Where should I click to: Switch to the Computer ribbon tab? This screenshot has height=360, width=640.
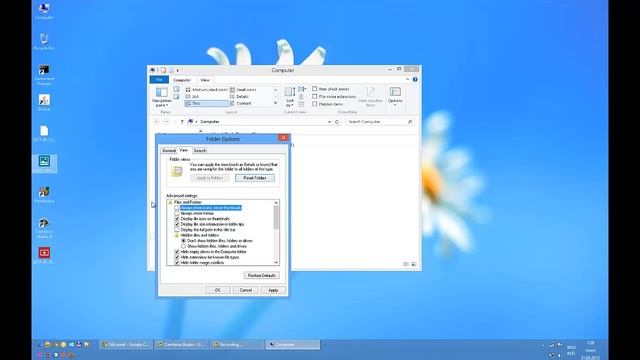point(182,80)
